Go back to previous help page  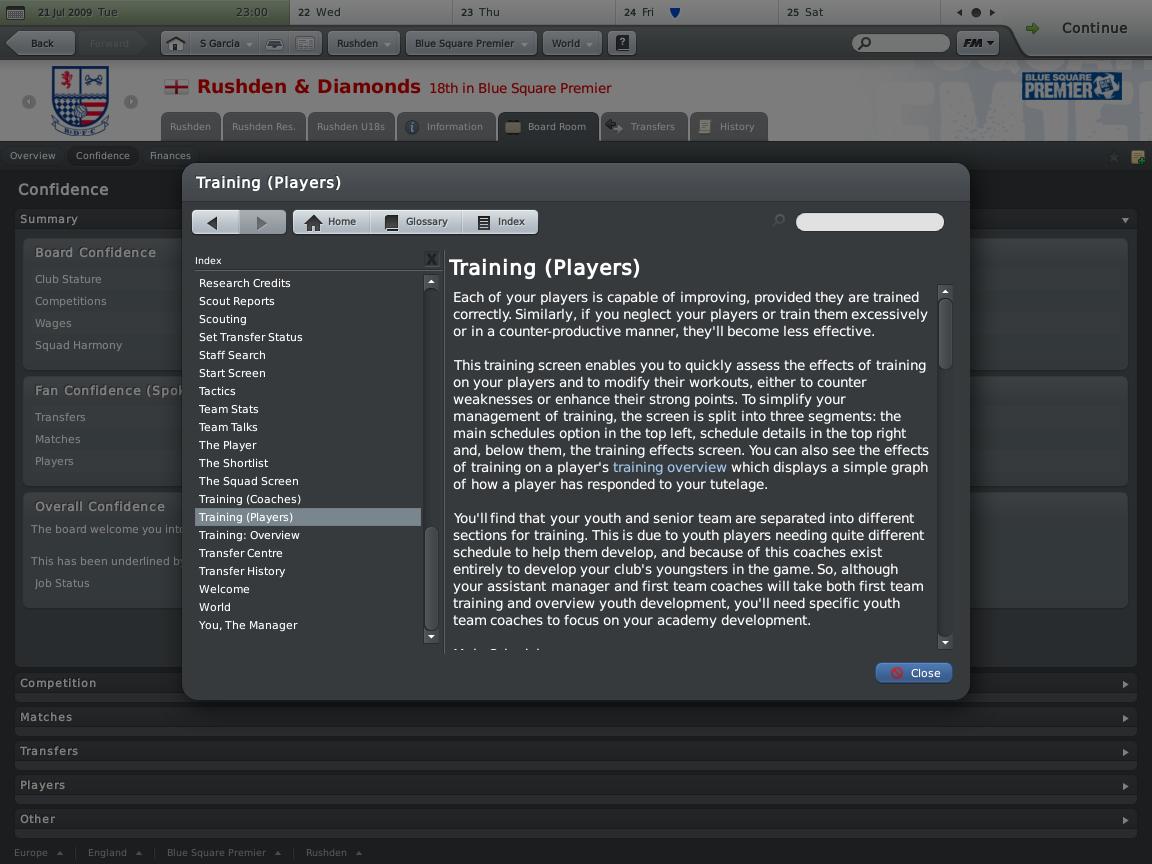214,222
